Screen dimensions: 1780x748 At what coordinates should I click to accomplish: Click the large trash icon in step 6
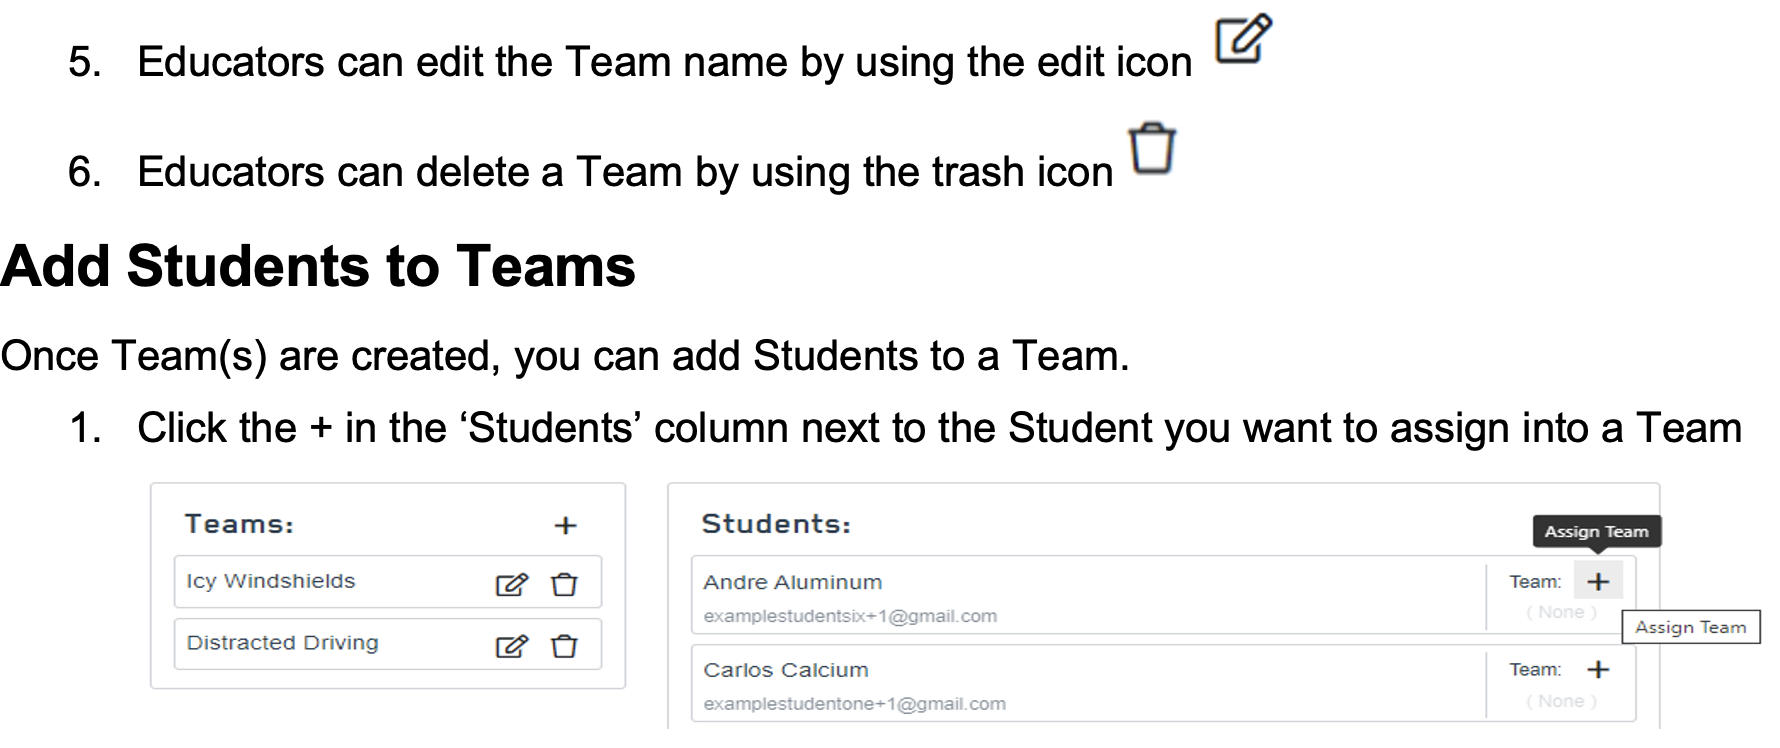1151,149
